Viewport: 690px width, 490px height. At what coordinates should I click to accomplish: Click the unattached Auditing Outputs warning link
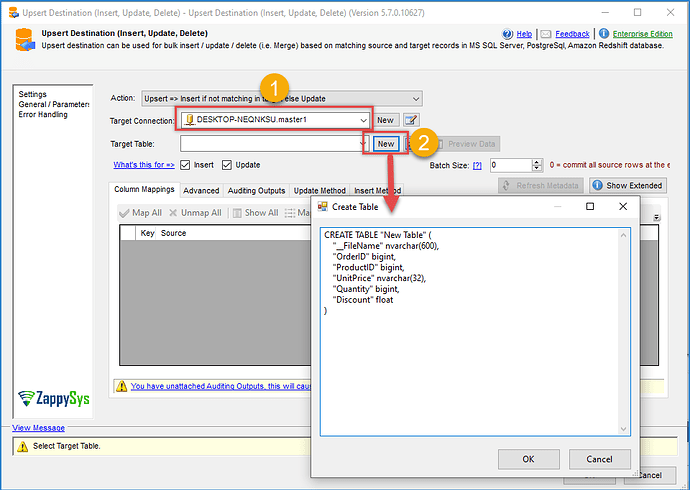coord(221,386)
